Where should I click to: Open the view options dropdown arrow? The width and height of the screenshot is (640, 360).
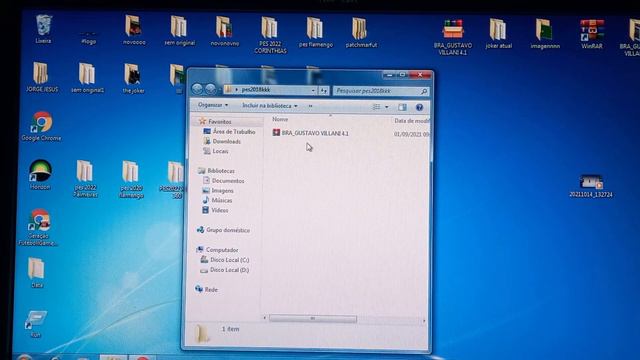point(387,107)
